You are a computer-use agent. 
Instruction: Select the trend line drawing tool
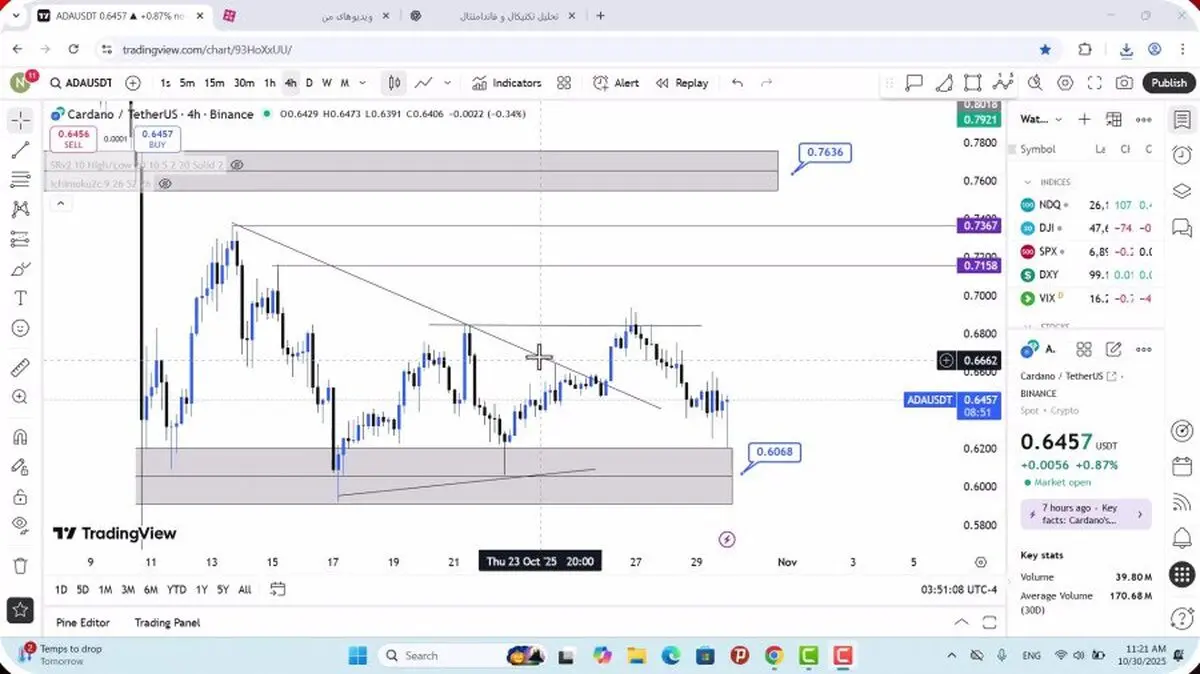[20, 151]
